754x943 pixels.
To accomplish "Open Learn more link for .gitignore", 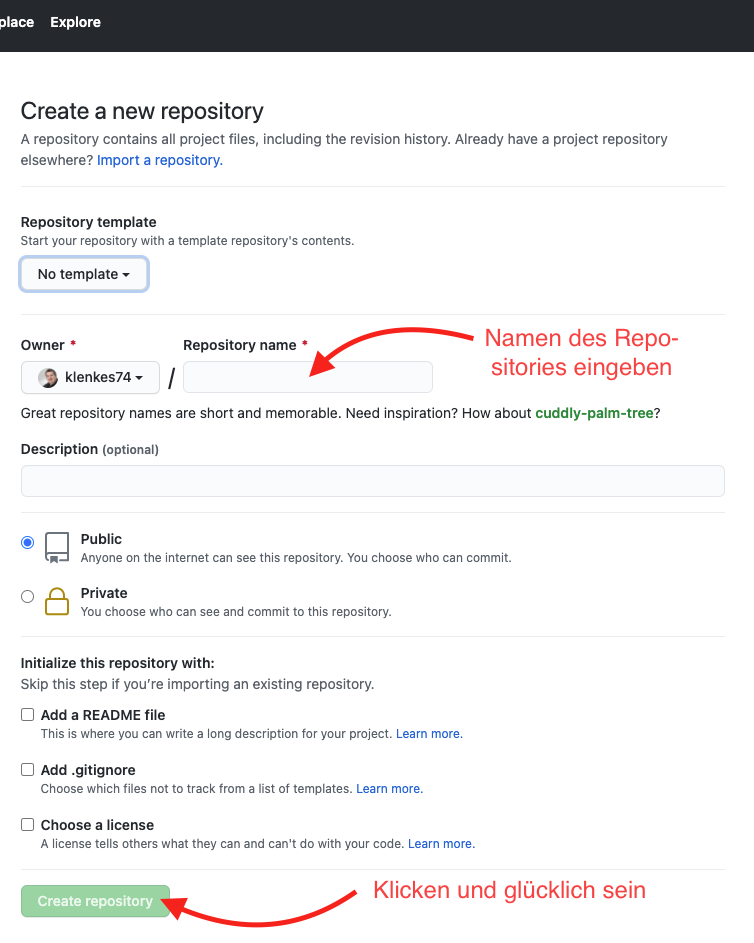I will [390, 788].
